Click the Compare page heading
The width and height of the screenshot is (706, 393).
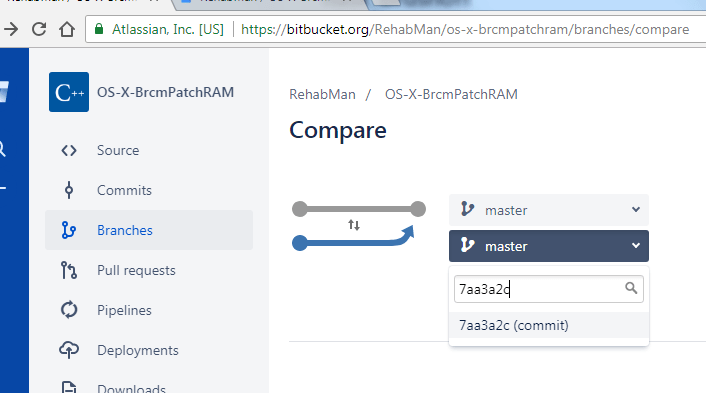pos(338,131)
